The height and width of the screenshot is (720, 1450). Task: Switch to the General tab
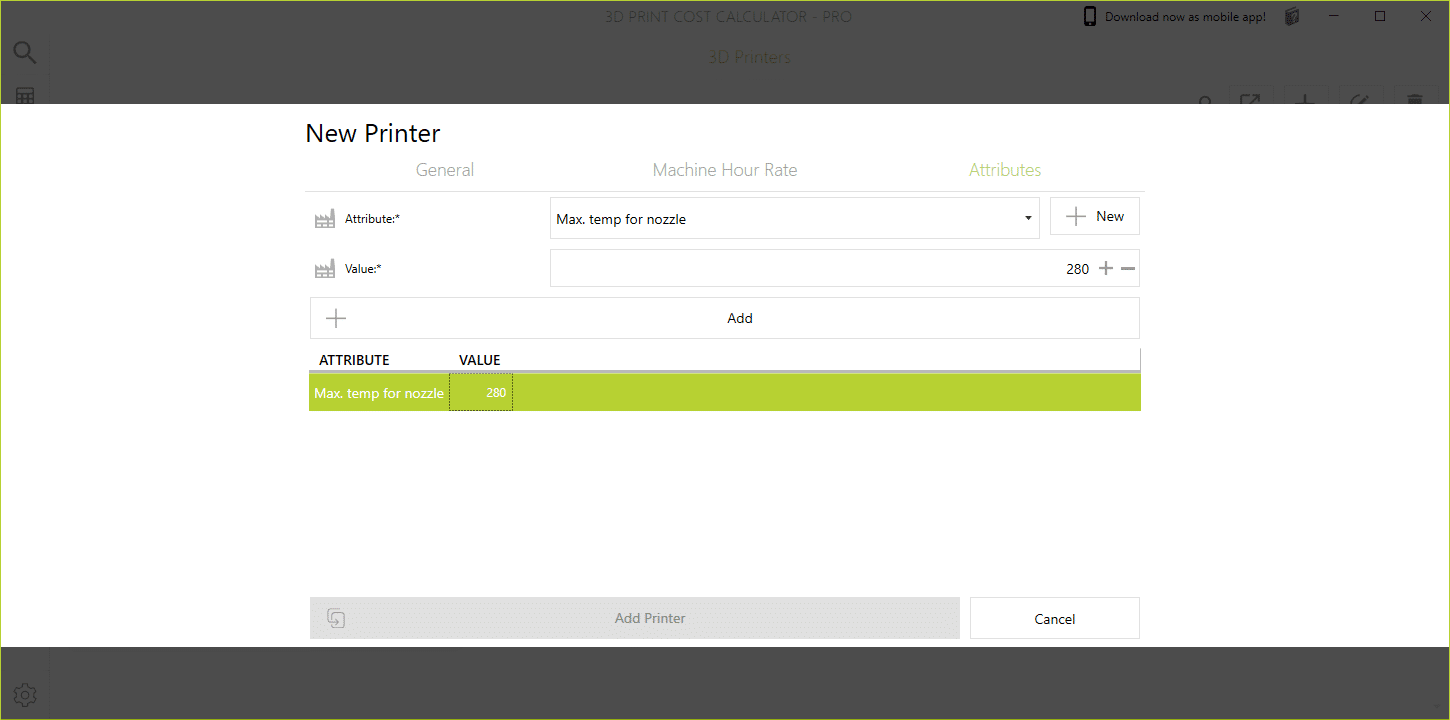coord(445,170)
